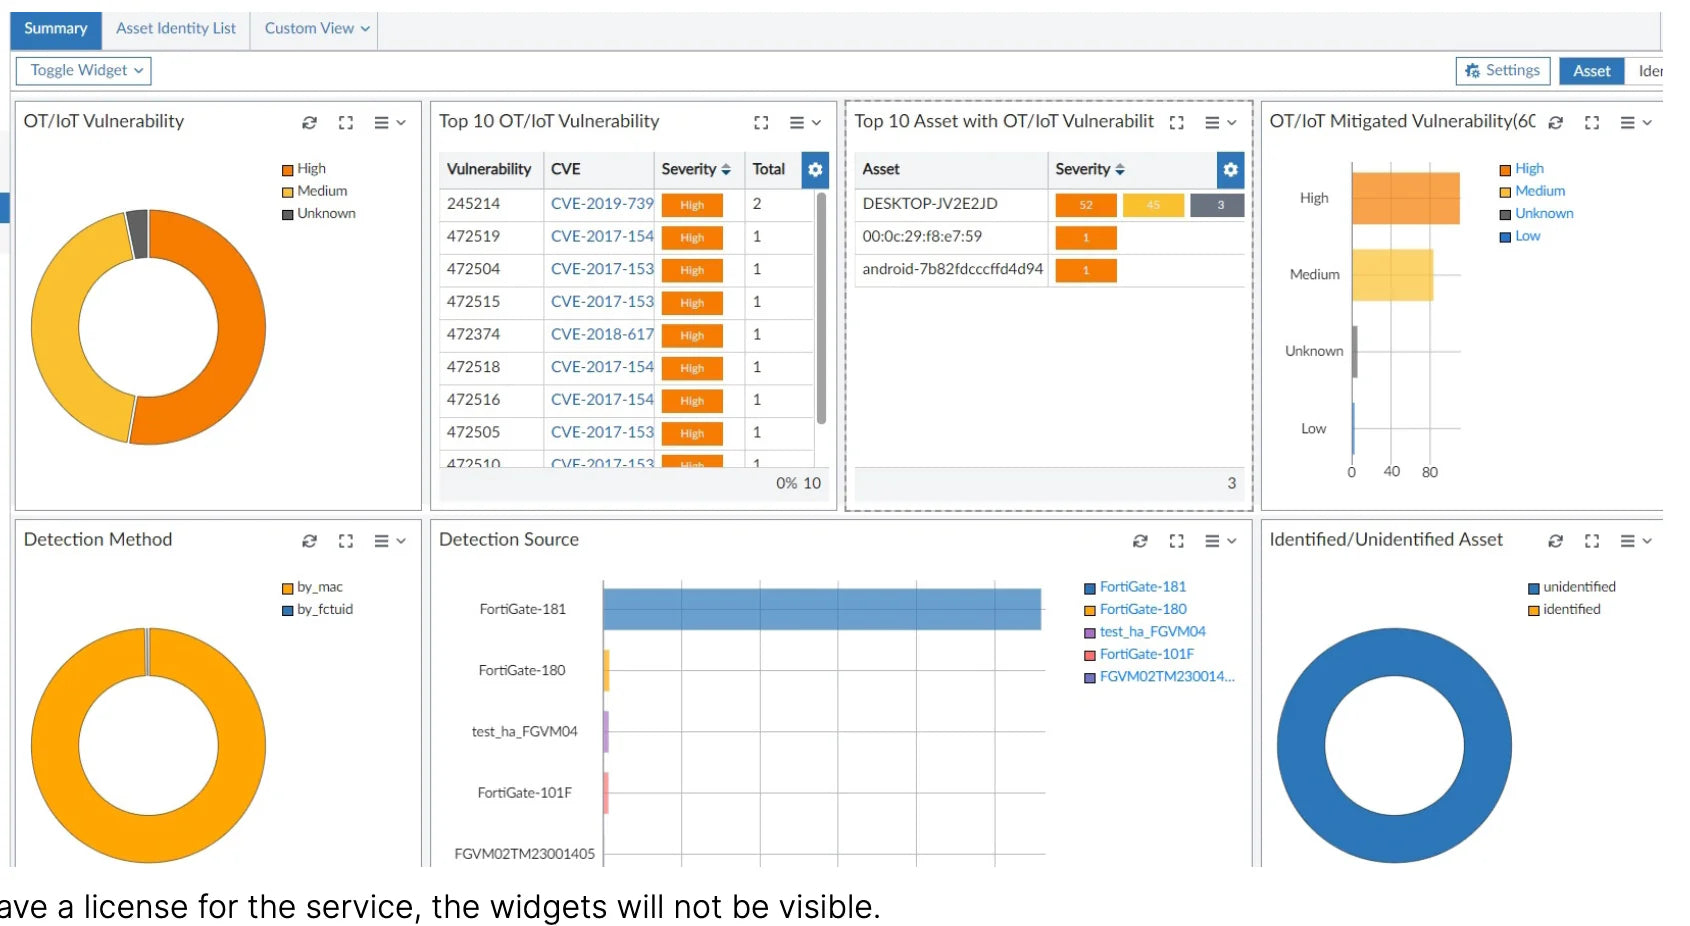Open column settings gear in asset table
Viewport: 1690px width, 926px height.
[x=1230, y=170]
